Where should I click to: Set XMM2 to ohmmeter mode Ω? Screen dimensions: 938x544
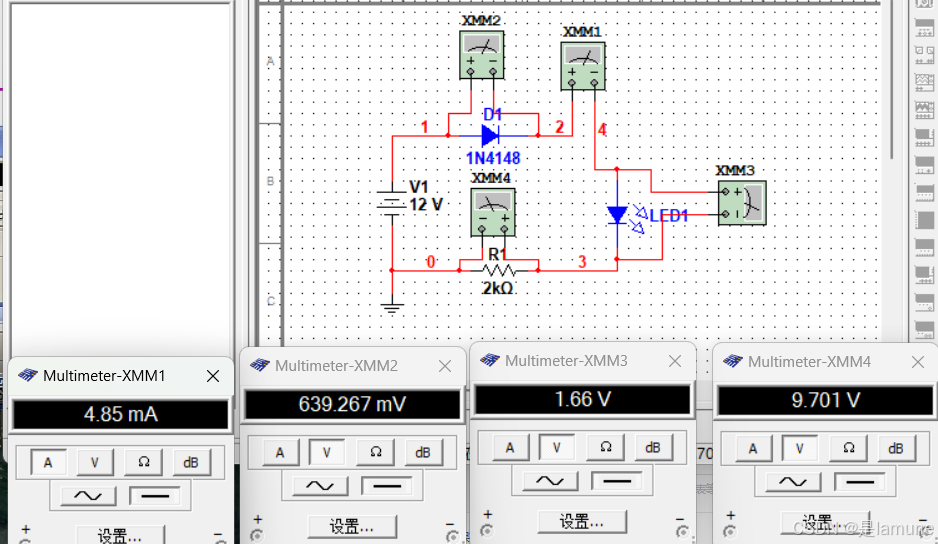[376, 452]
